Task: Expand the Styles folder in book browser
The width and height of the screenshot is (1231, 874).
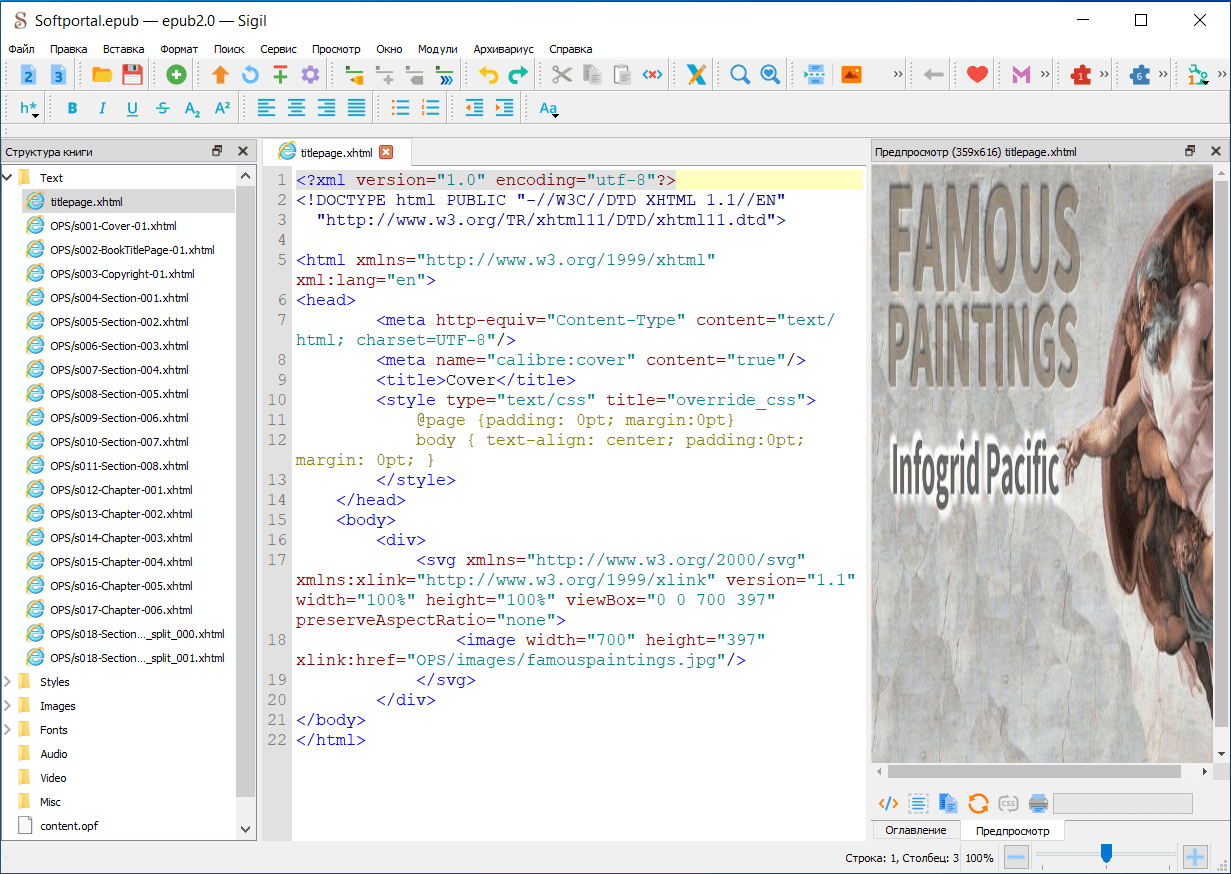Action: click(x=8, y=682)
